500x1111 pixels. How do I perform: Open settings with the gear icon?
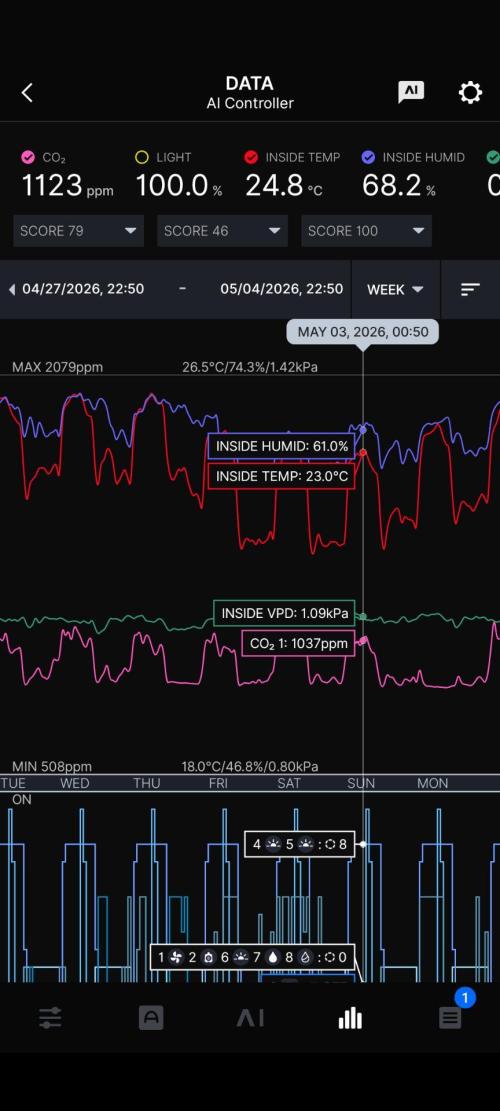coord(470,93)
